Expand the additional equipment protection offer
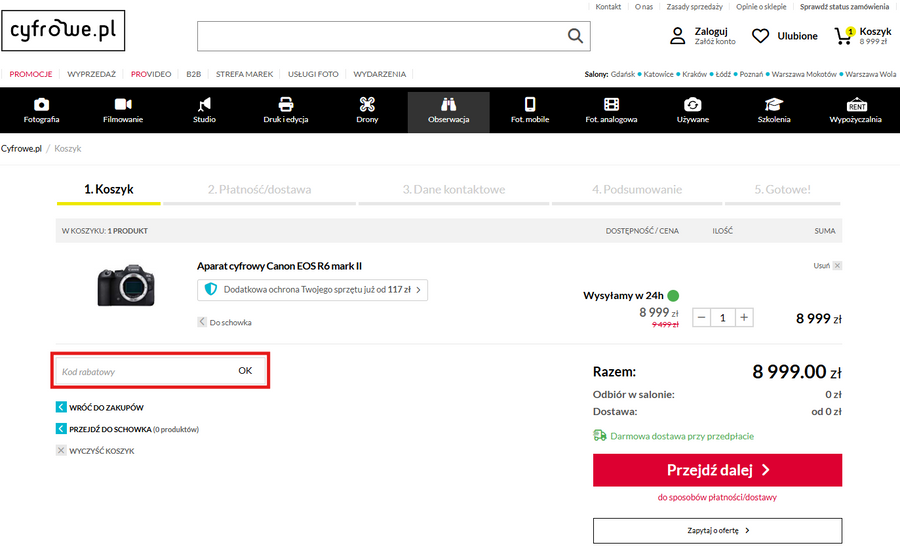 tap(312, 290)
